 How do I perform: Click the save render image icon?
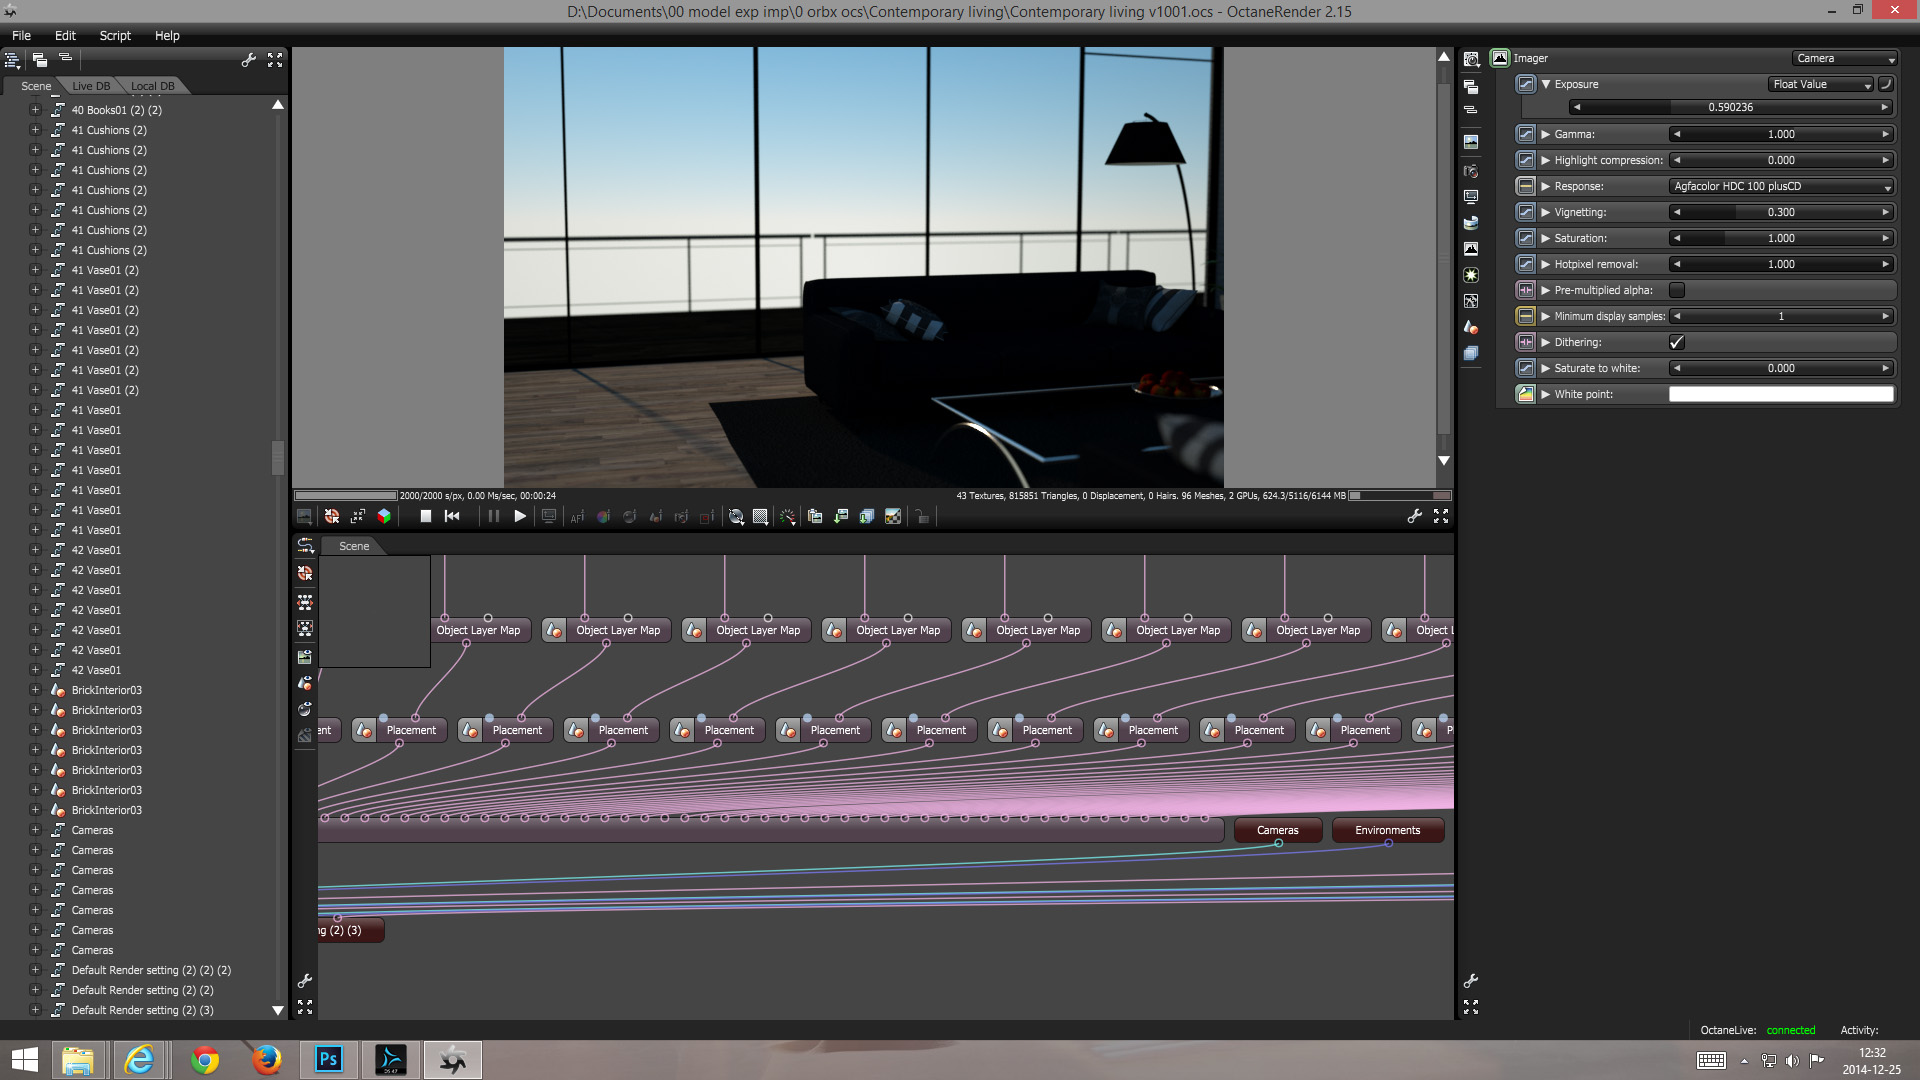841,516
